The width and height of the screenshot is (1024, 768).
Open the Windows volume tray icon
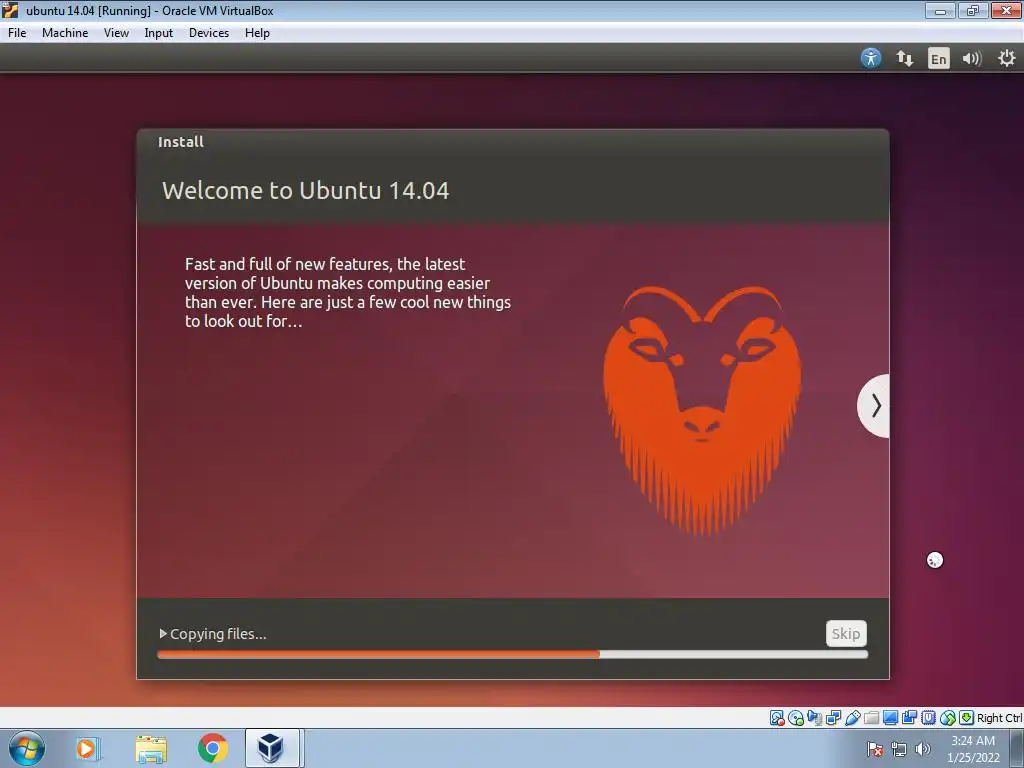pyautogui.click(x=923, y=749)
